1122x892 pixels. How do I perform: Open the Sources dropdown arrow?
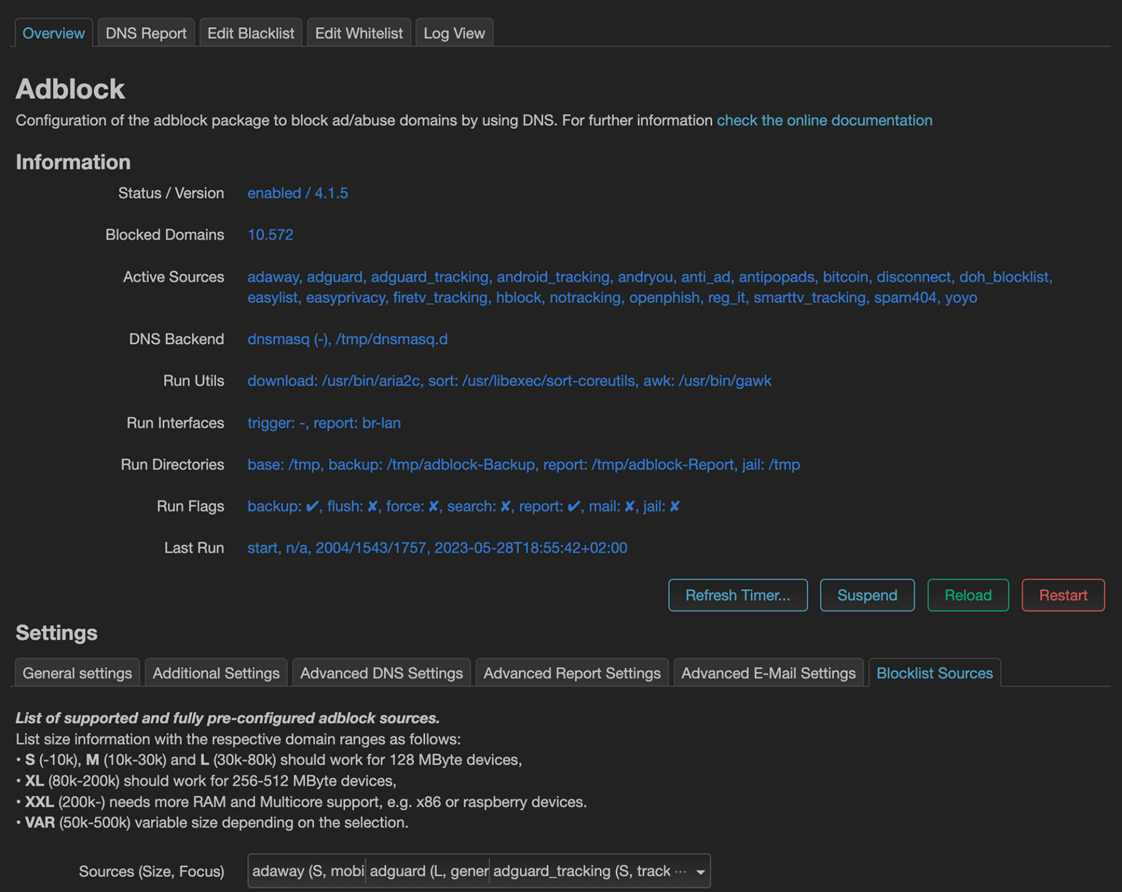[700, 872]
